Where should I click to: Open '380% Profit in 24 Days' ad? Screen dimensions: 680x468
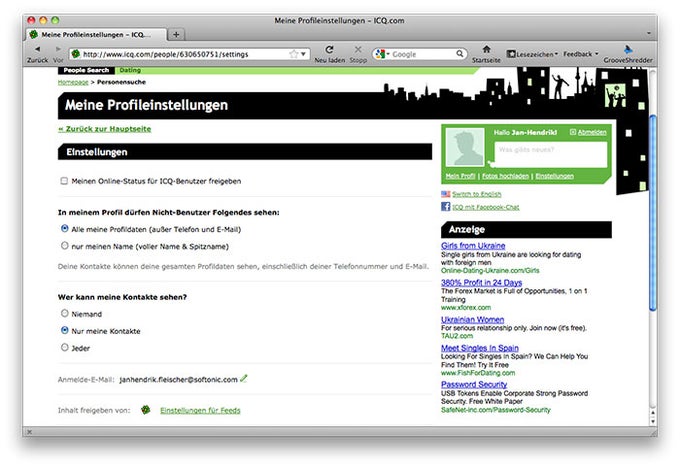pos(481,282)
